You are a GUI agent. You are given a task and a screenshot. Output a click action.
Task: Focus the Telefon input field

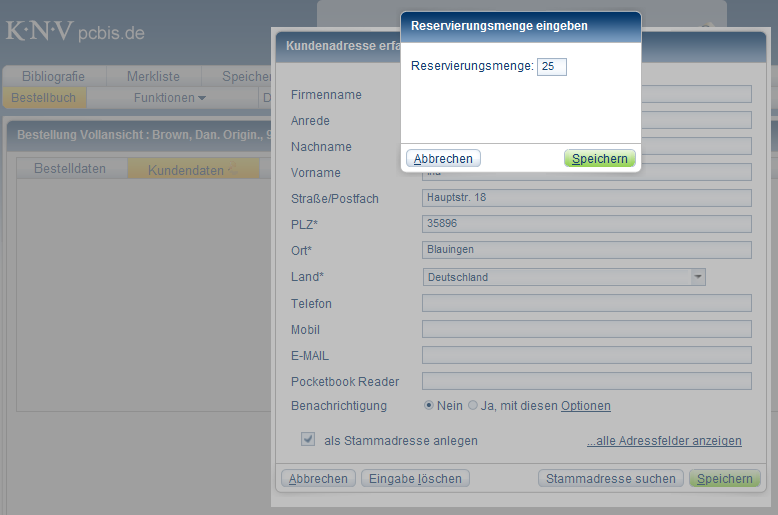tap(586, 303)
